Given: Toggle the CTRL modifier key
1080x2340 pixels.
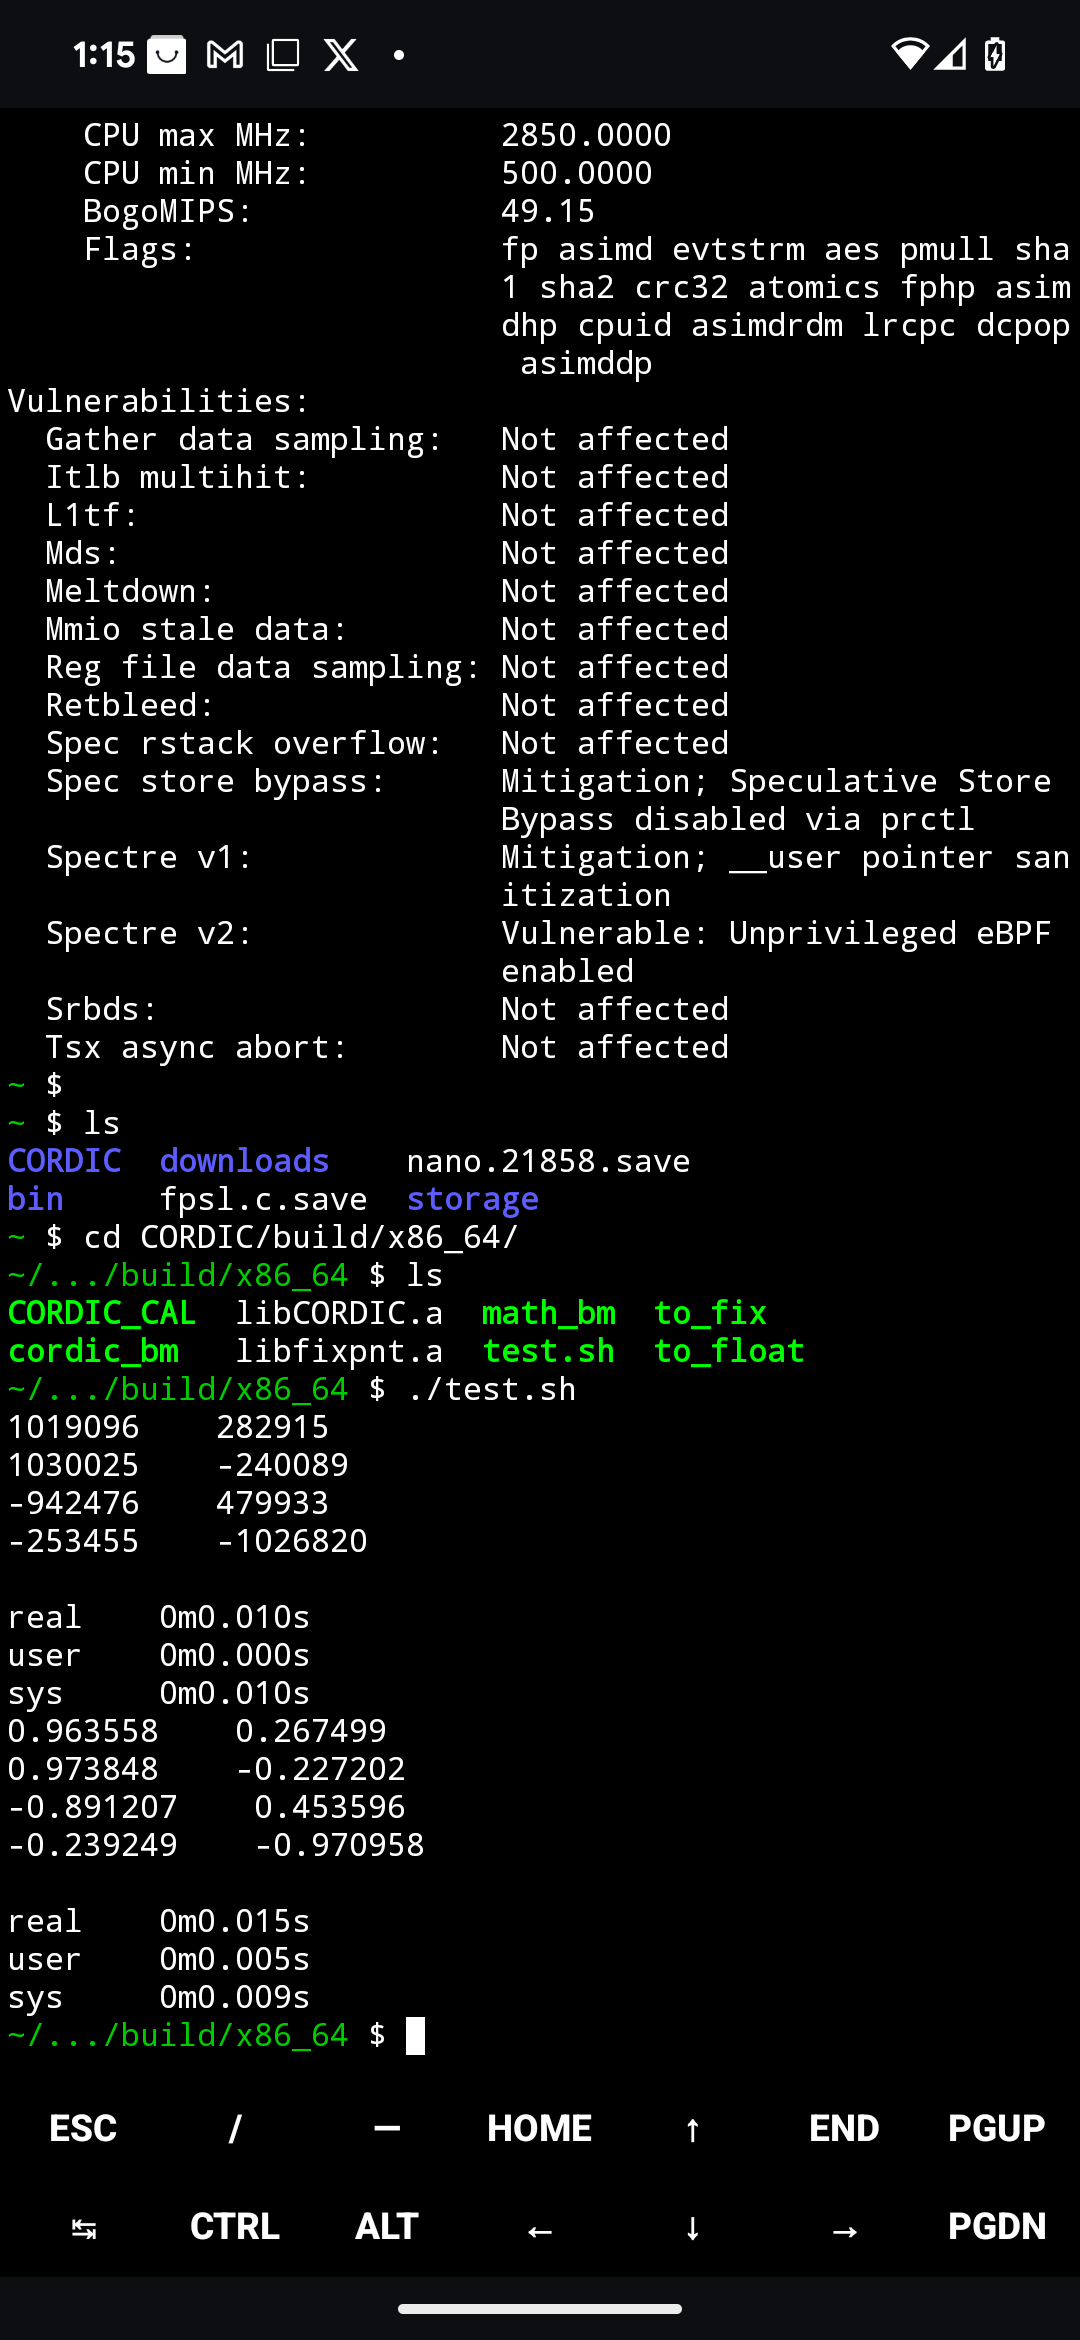Looking at the screenshot, I should click(x=235, y=2227).
